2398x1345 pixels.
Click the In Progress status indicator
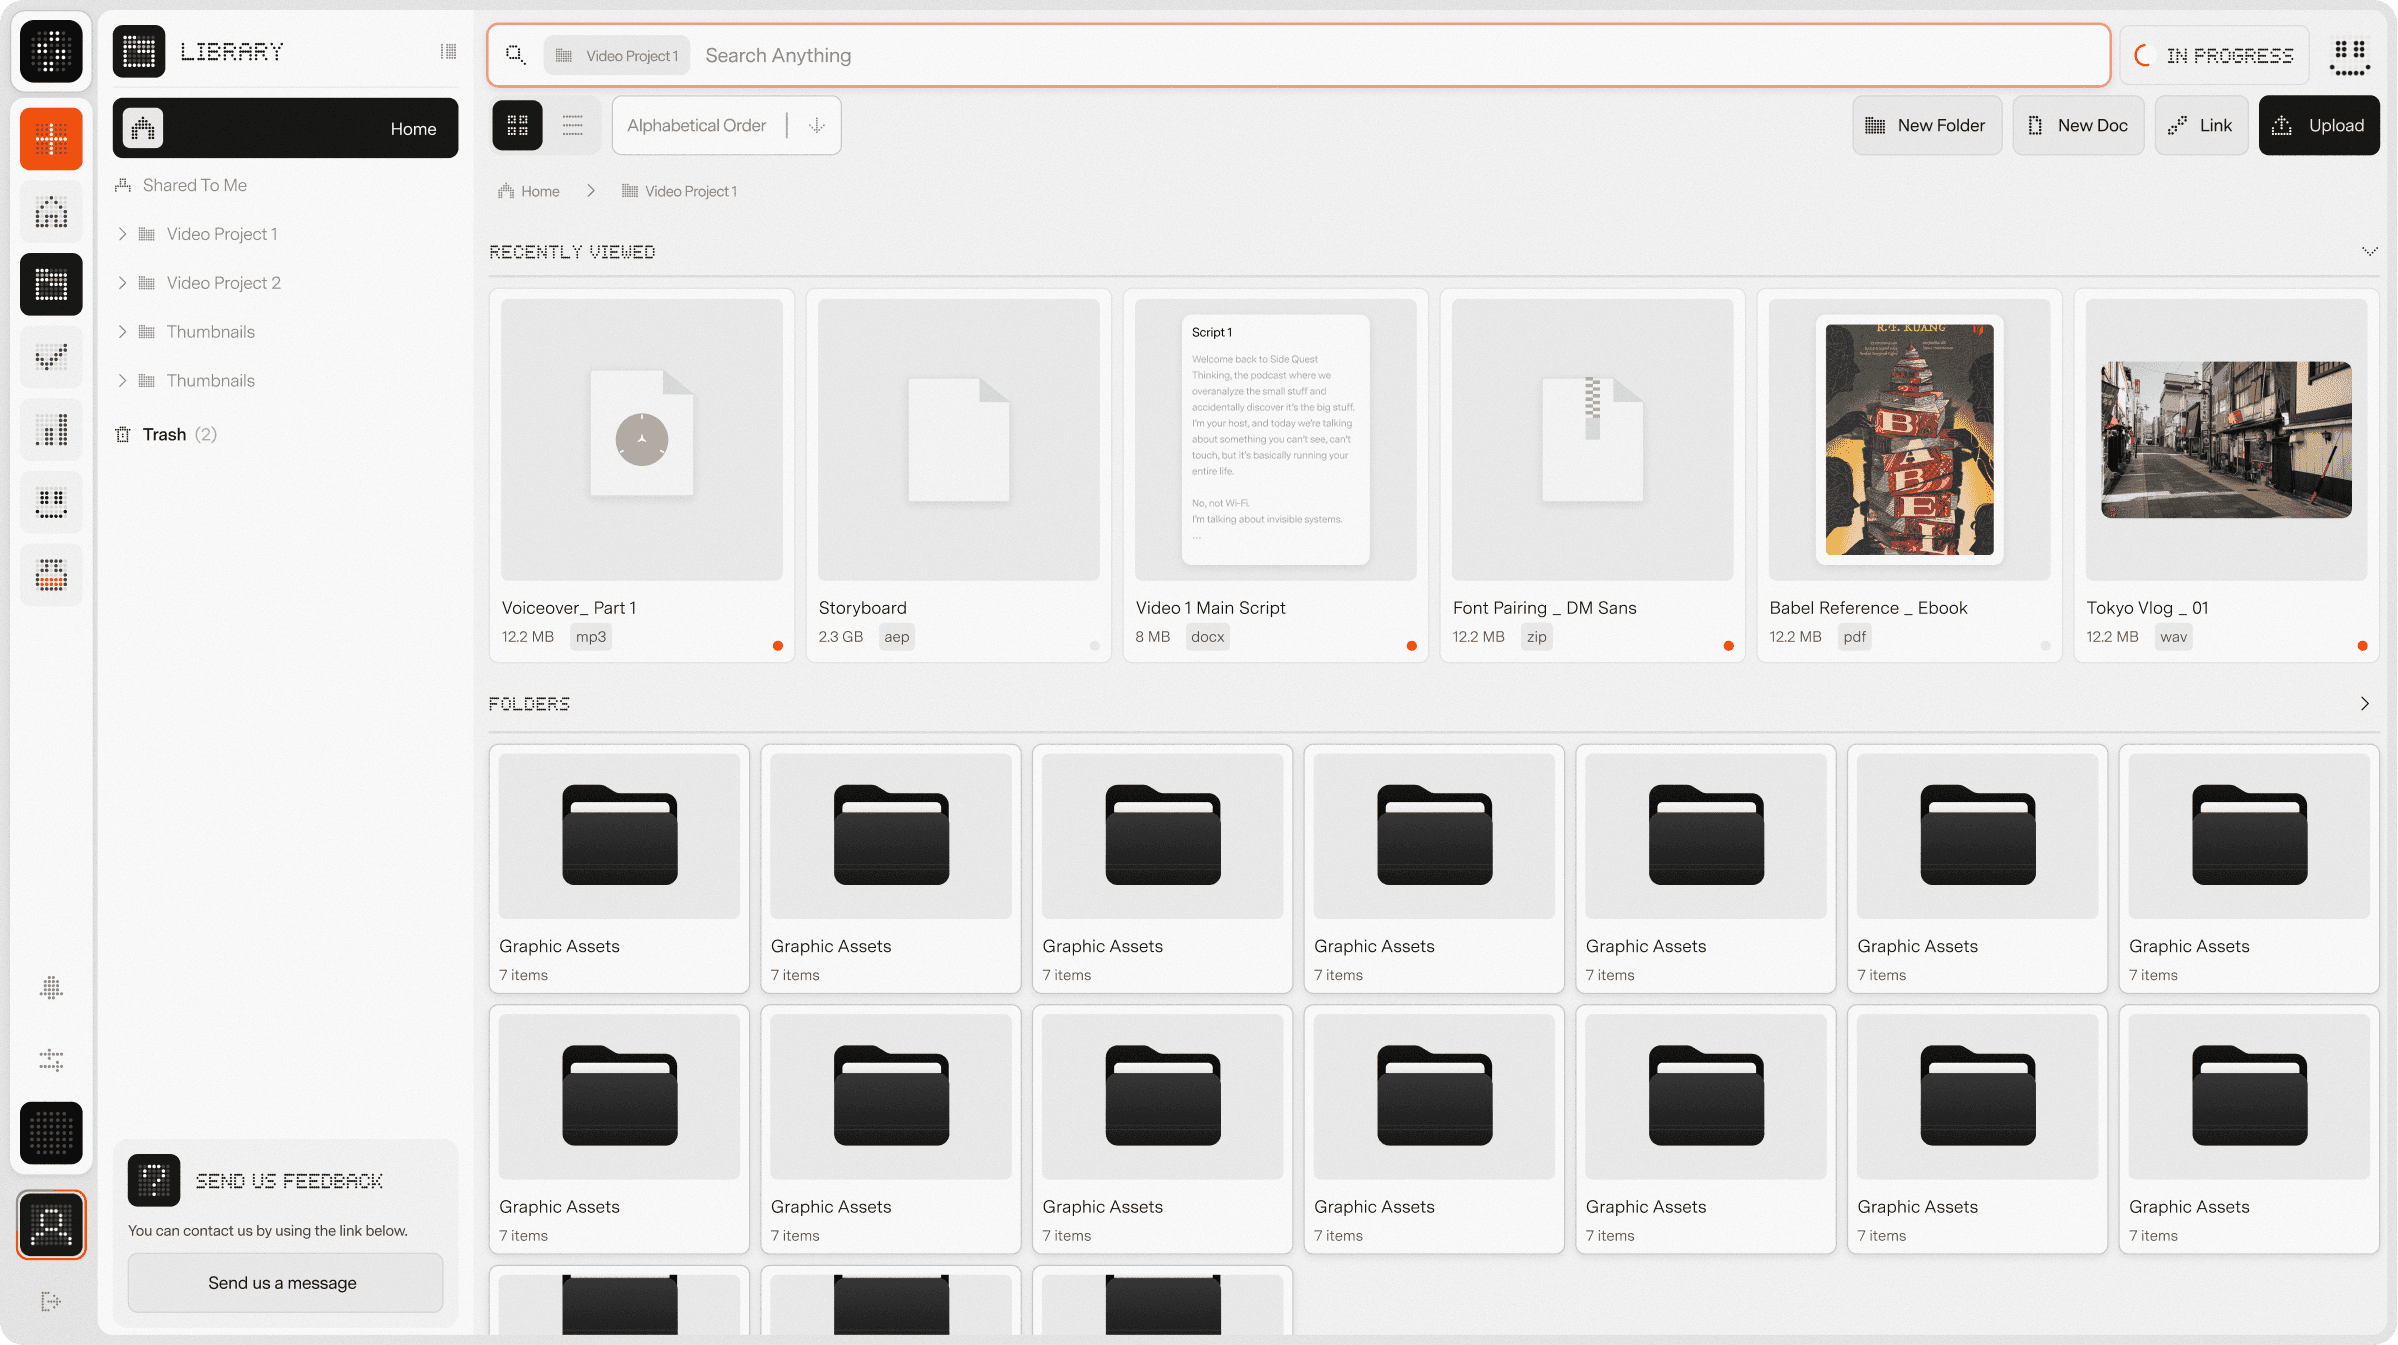coord(2214,56)
